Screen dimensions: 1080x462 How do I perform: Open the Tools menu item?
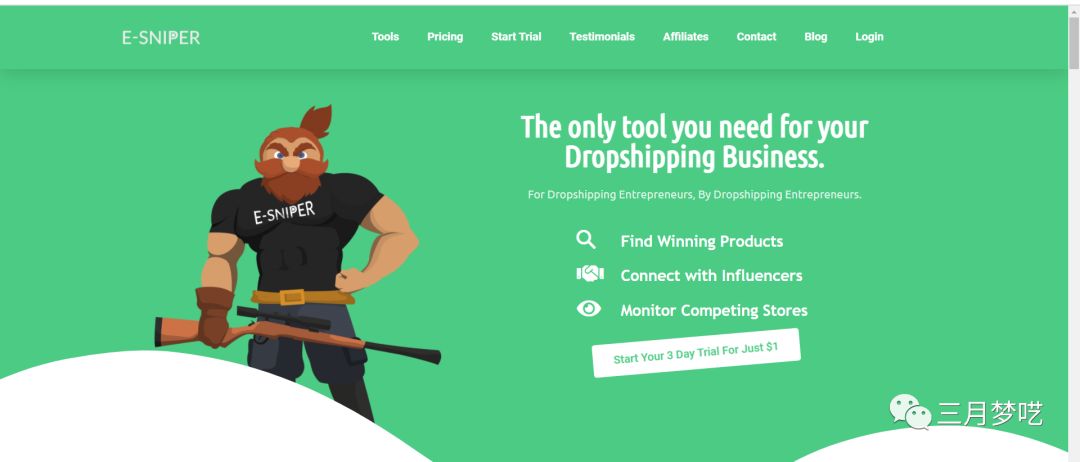click(385, 36)
